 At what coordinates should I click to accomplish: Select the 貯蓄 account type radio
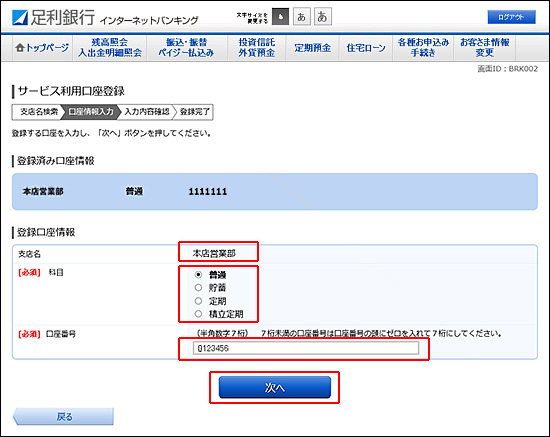pos(199,288)
